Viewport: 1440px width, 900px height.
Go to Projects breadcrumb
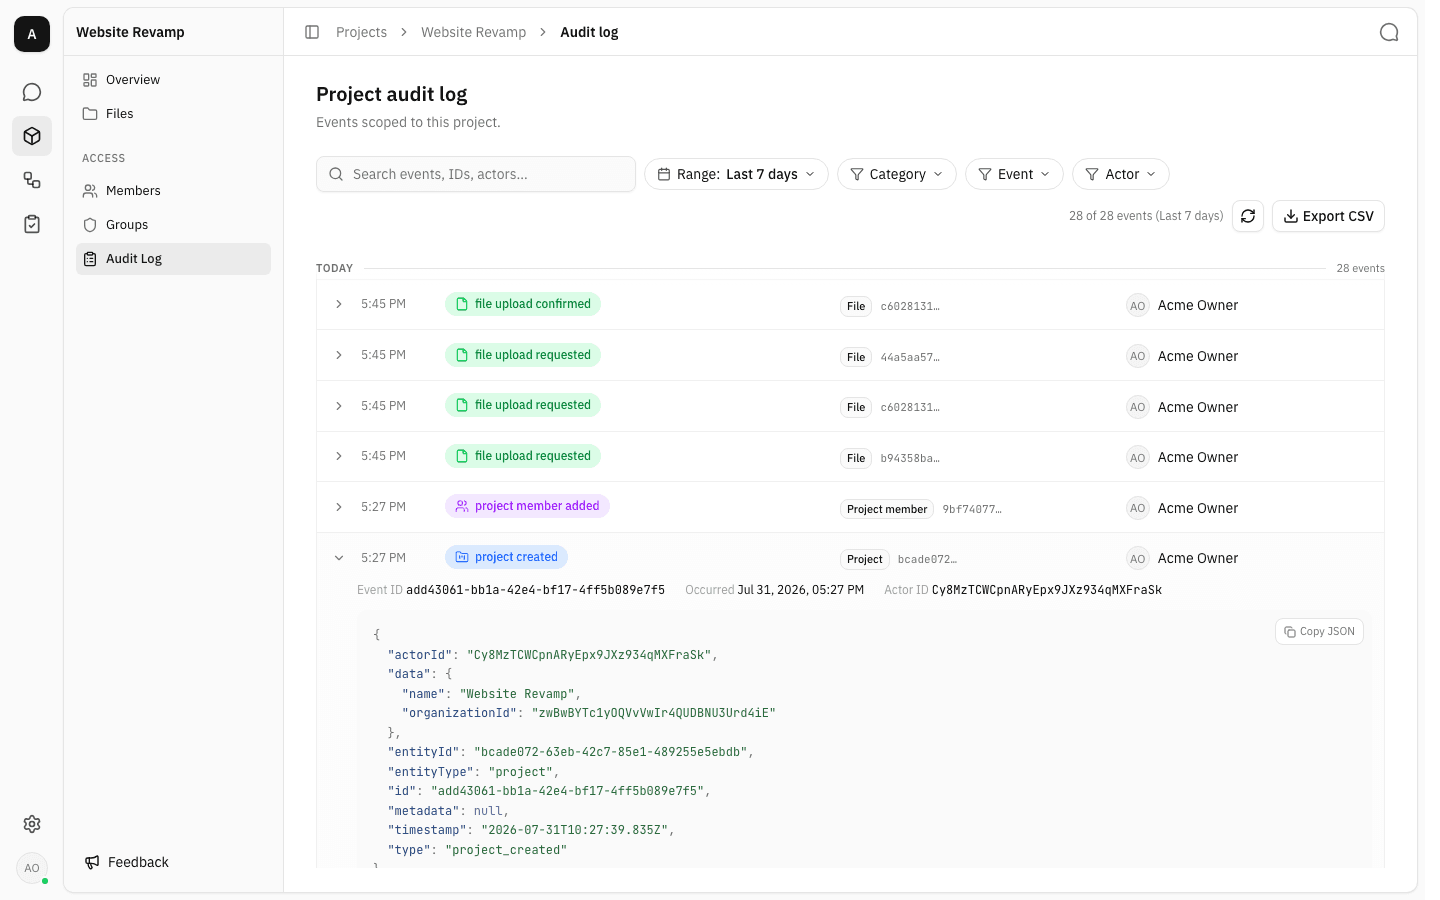point(361,32)
